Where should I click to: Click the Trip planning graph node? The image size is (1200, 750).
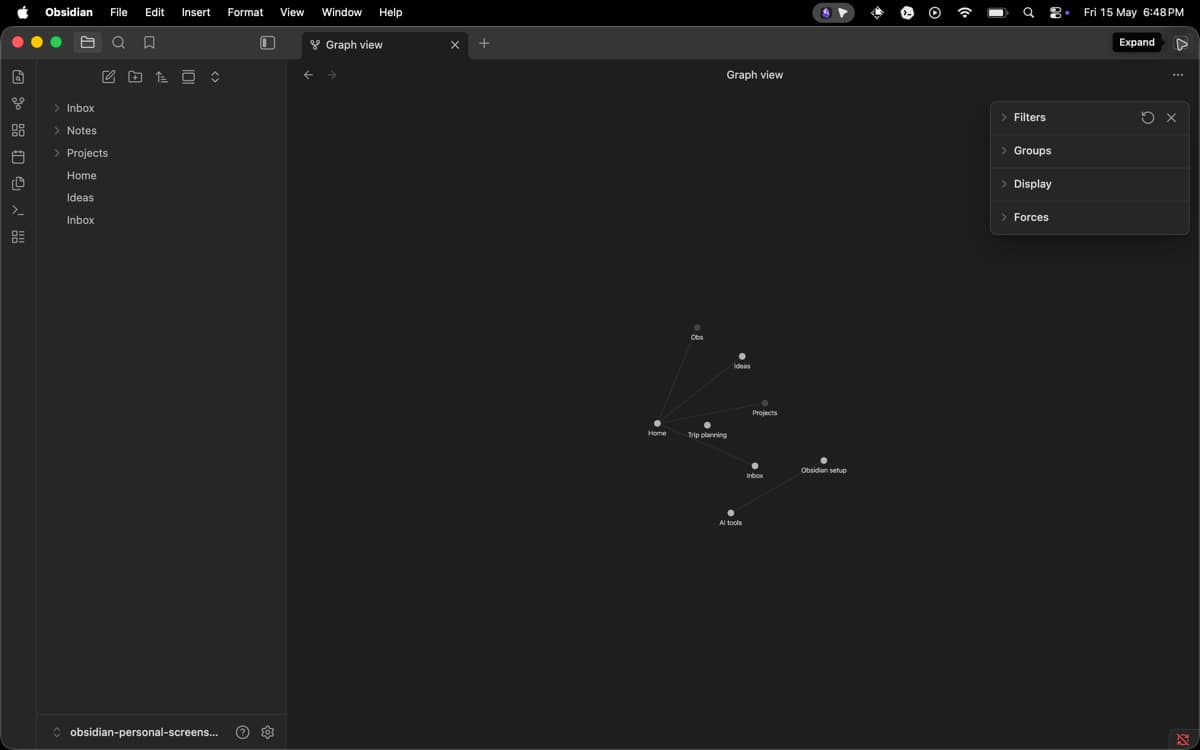click(707, 425)
